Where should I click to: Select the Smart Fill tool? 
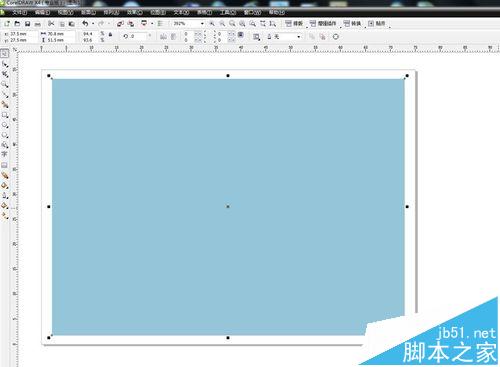pos(5,105)
